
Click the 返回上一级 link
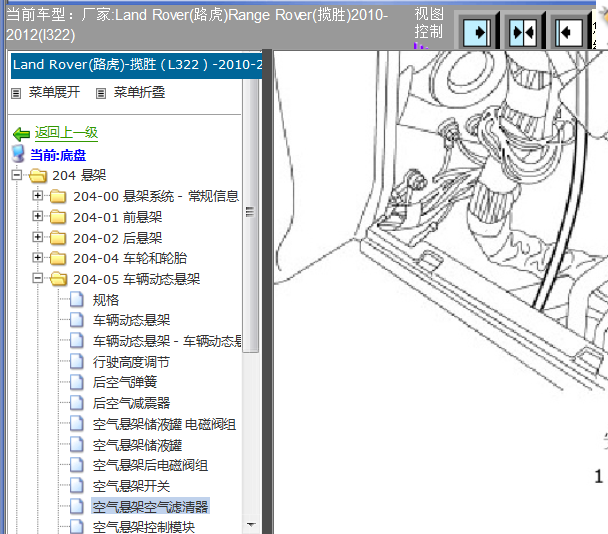[66, 133]
